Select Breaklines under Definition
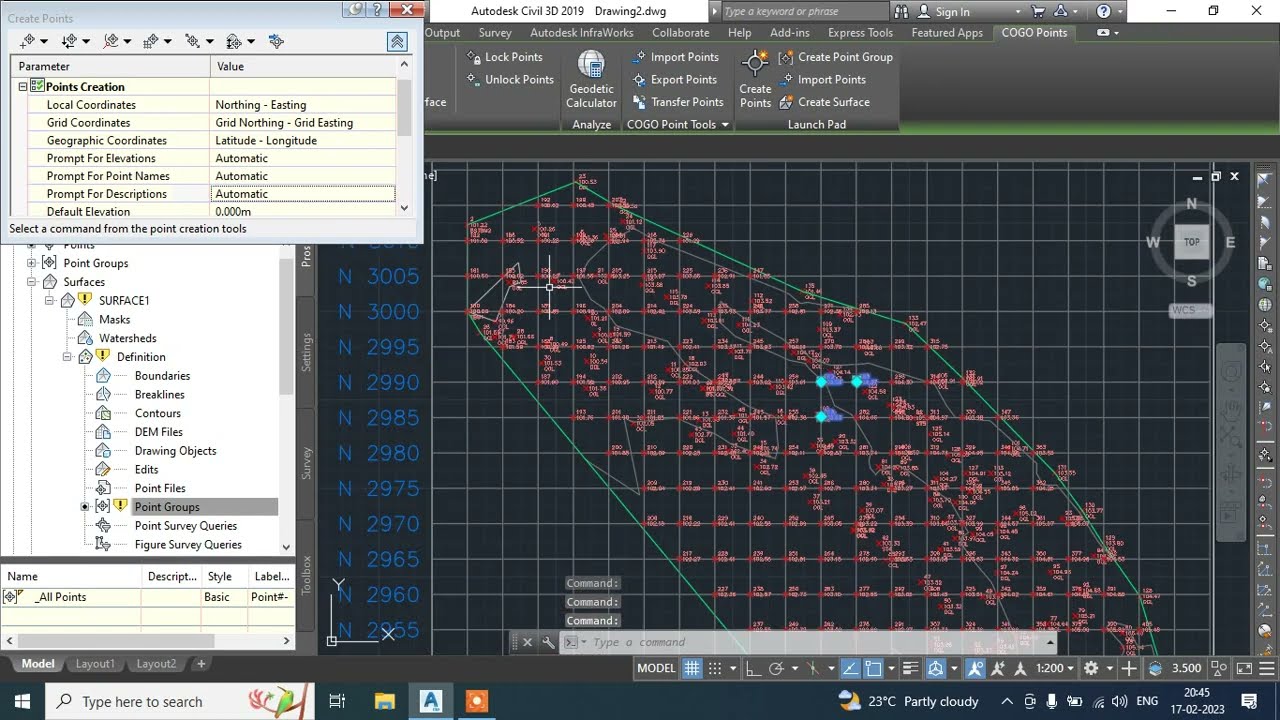The height and width of the screenshot is (720, 1280). coord(159,394)
